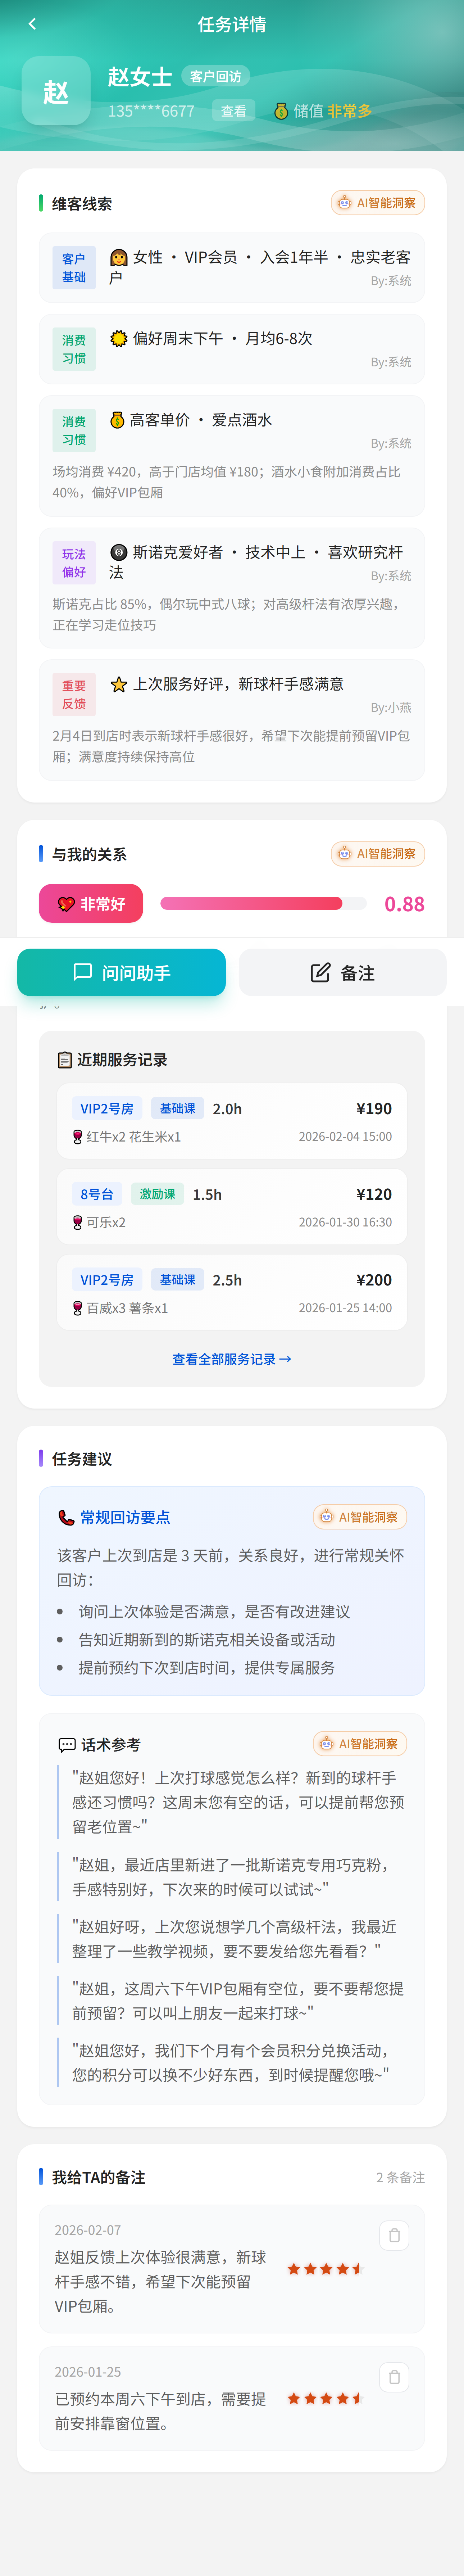Delete the 2026-02-07 note with trash icon
464x2576 pixels.
pos(394,2235)
